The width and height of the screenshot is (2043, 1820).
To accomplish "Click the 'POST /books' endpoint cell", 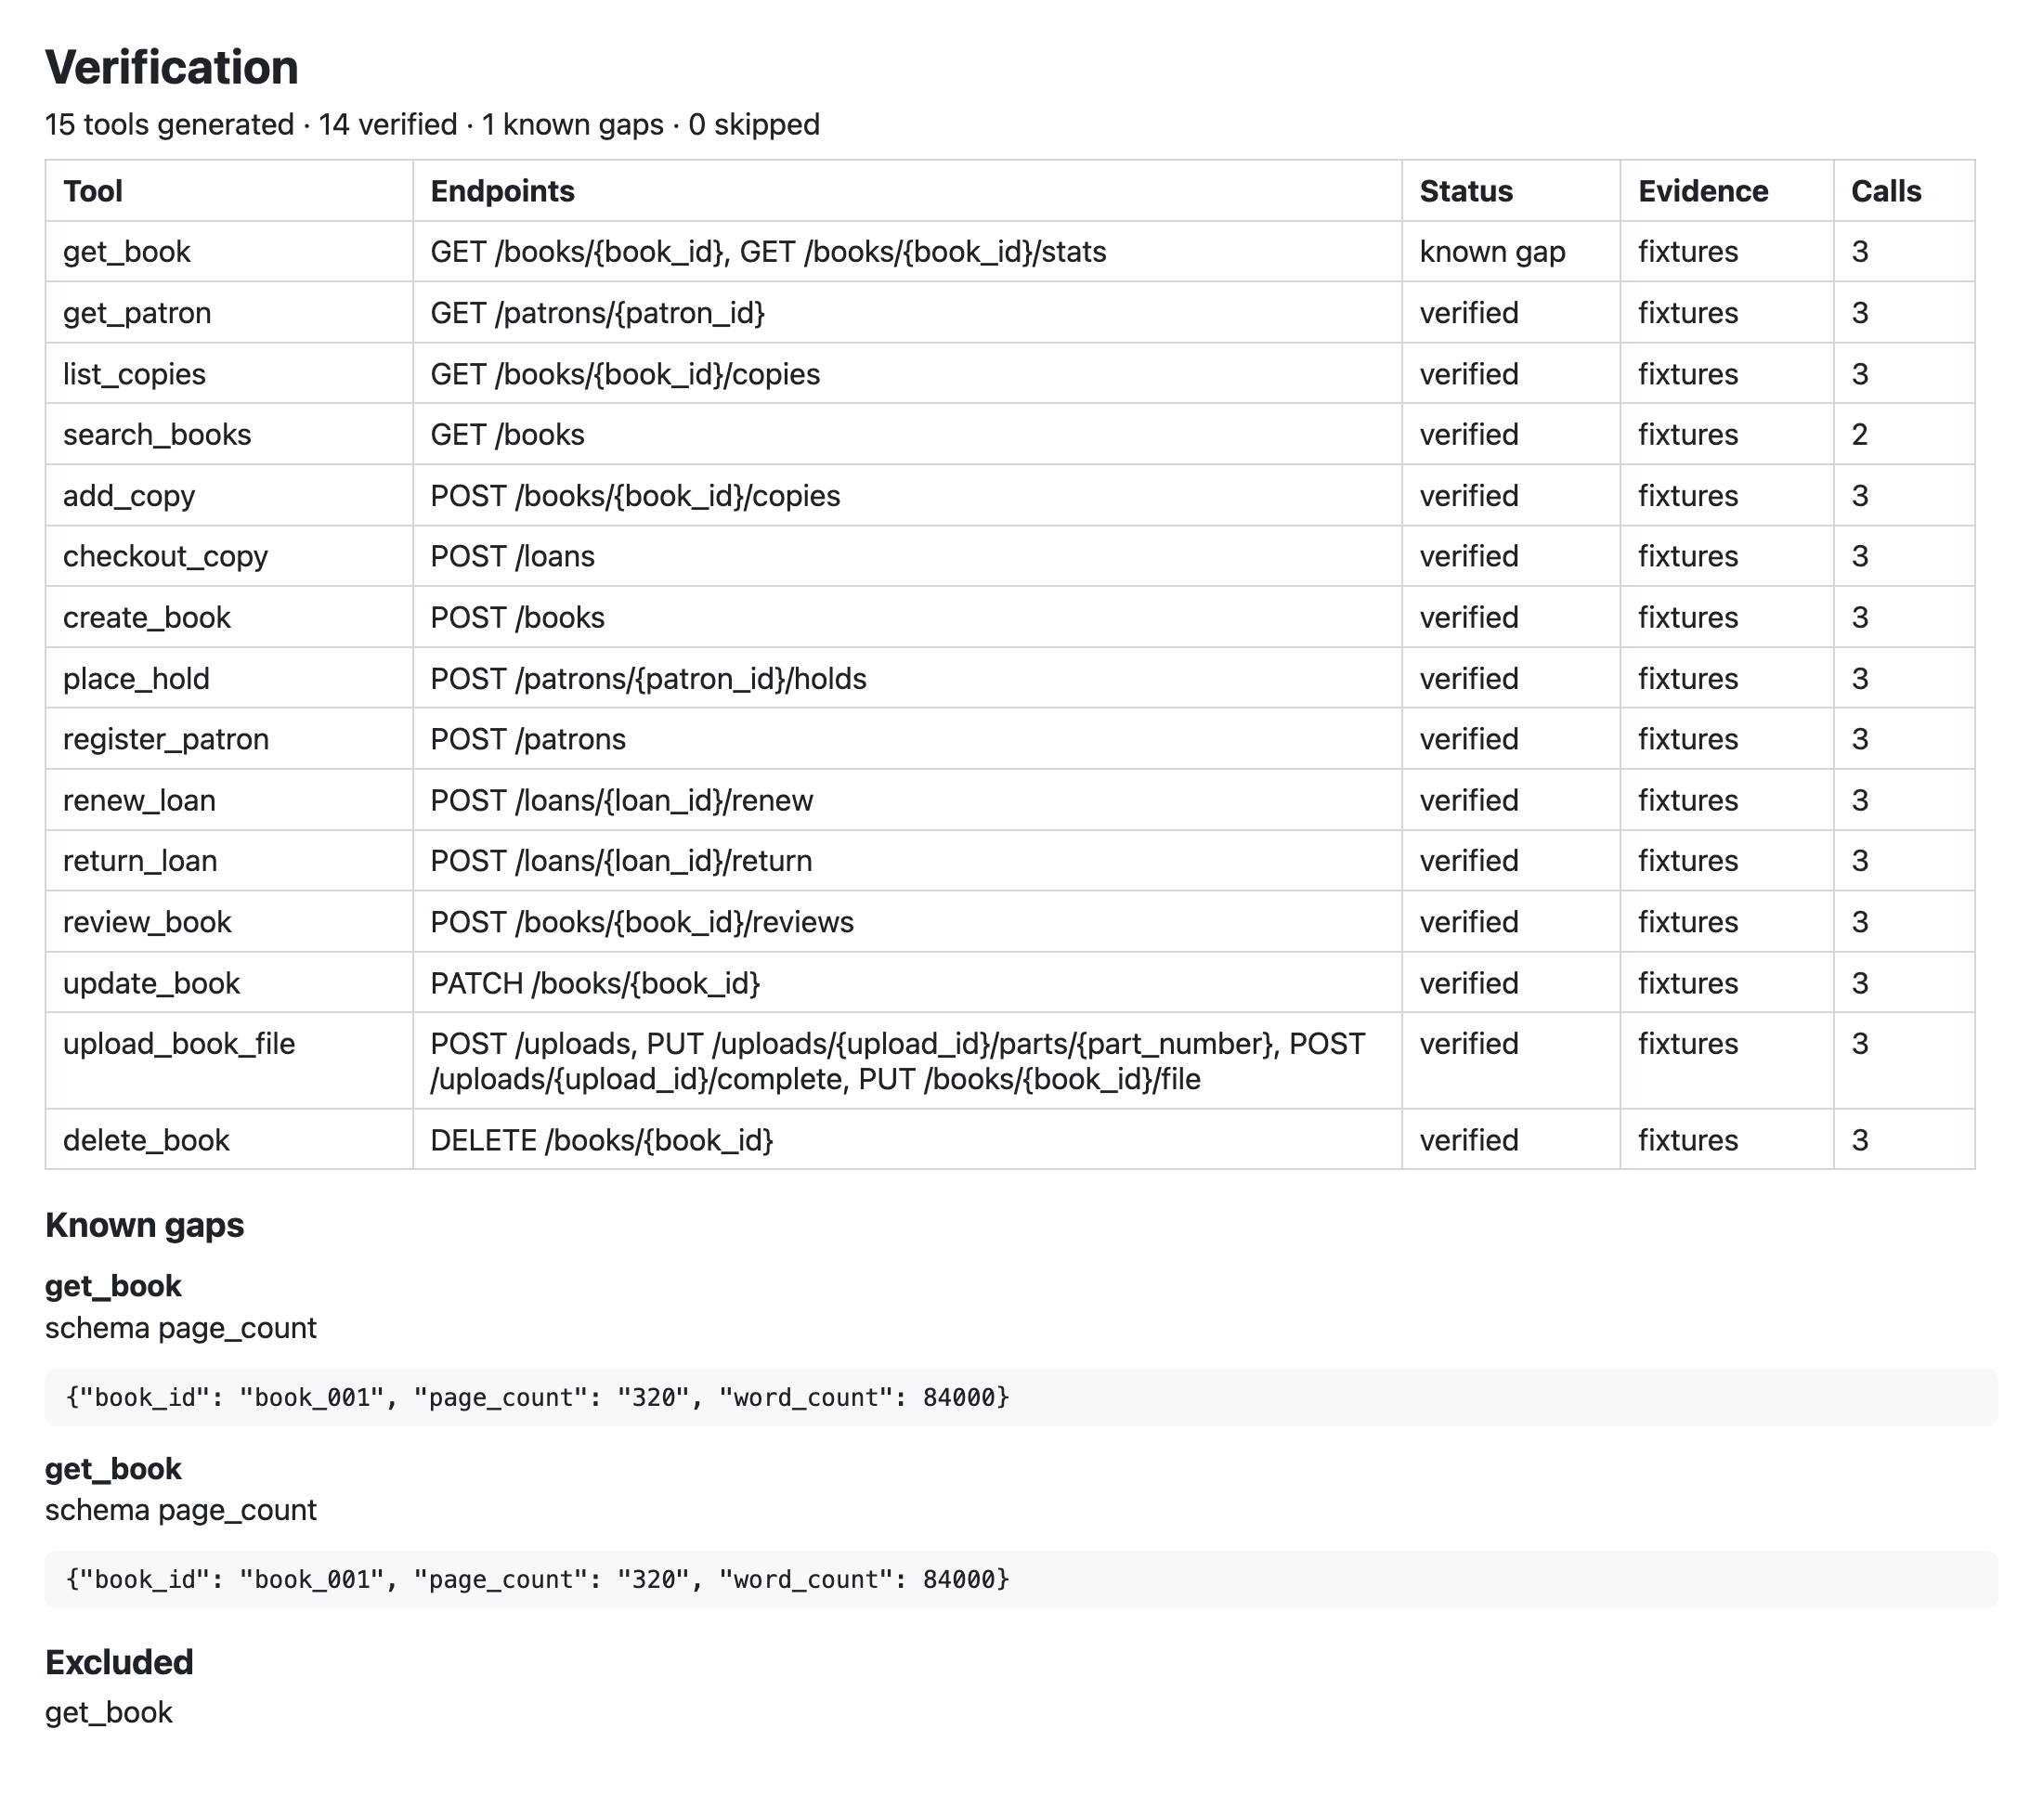I will coord(907,617).
